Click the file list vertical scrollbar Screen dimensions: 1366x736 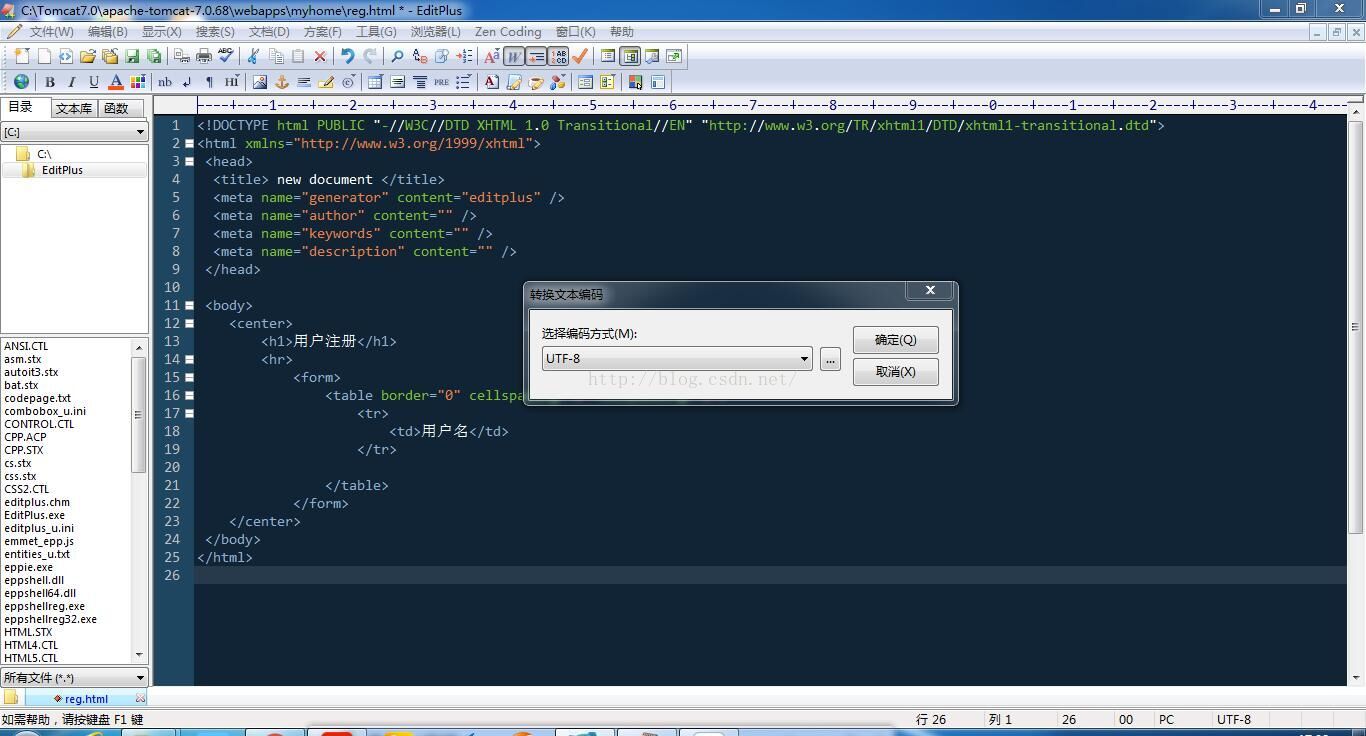(139, 500)
